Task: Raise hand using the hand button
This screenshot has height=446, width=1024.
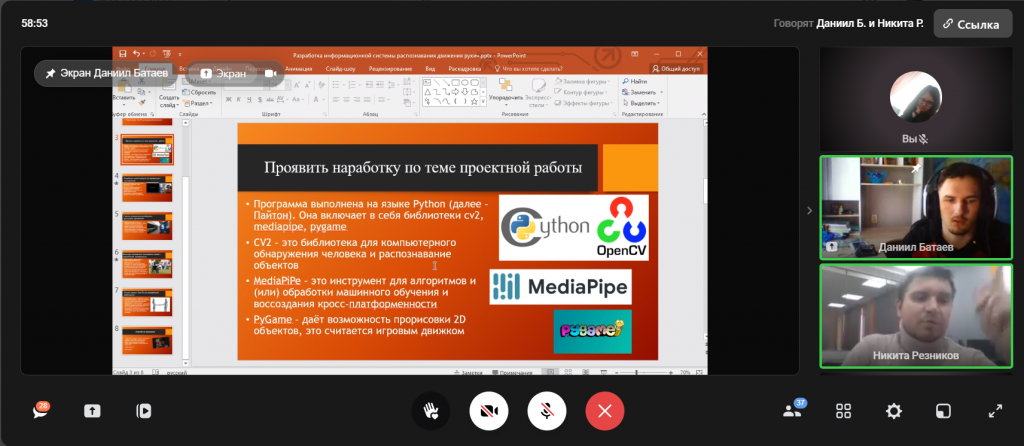Action: point(430,411)
